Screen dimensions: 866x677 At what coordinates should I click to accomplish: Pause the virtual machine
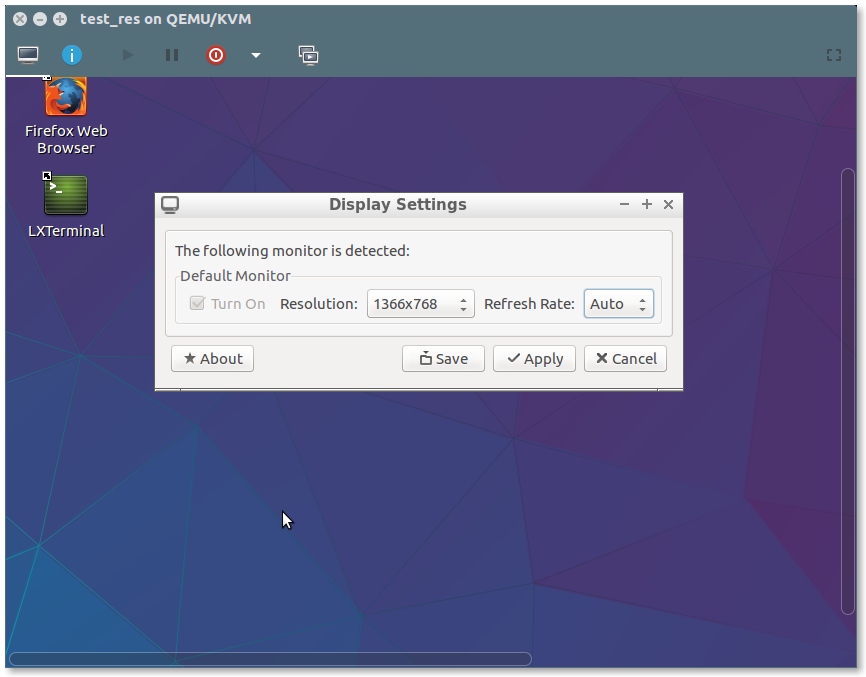[172, 55]
